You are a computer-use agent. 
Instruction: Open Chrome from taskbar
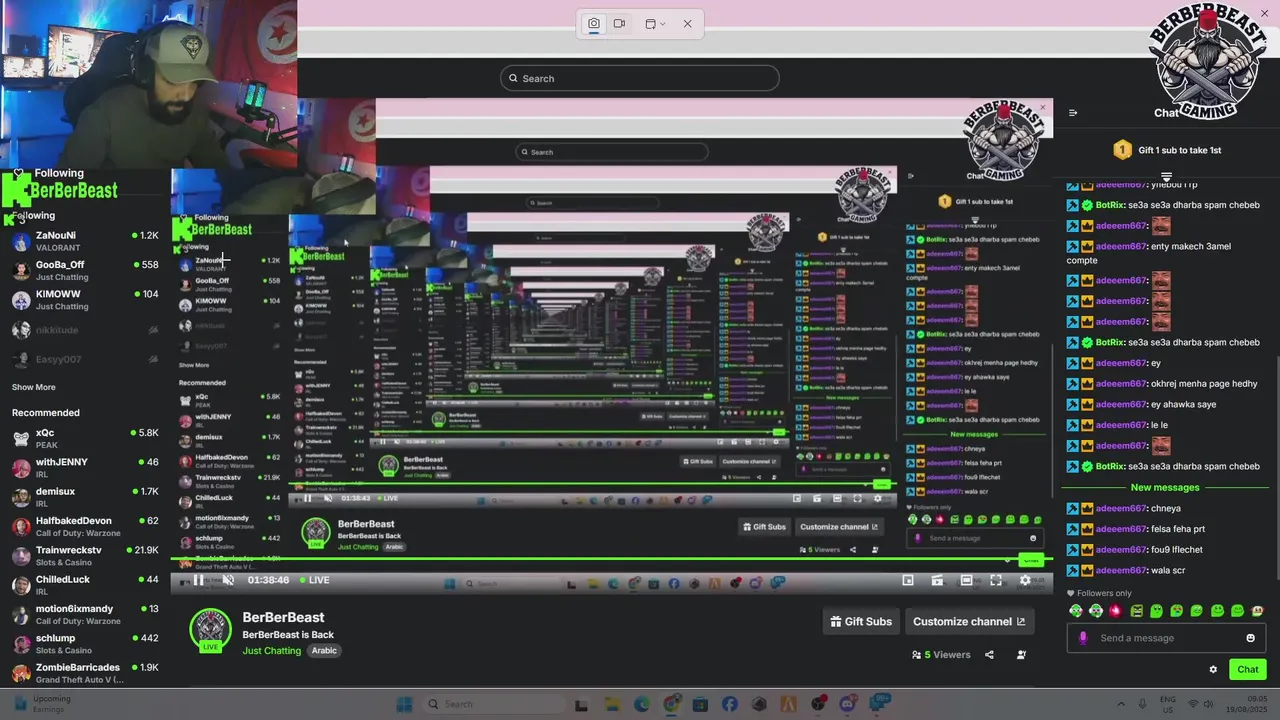(671, 704)
